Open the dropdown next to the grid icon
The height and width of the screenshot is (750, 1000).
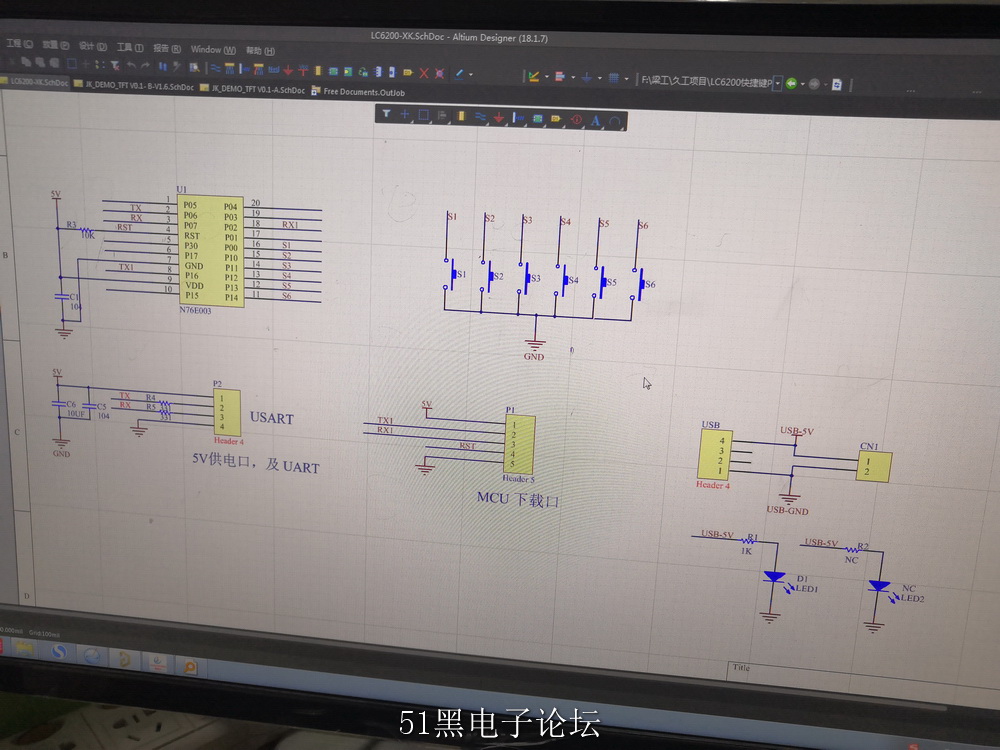[626, 79]
